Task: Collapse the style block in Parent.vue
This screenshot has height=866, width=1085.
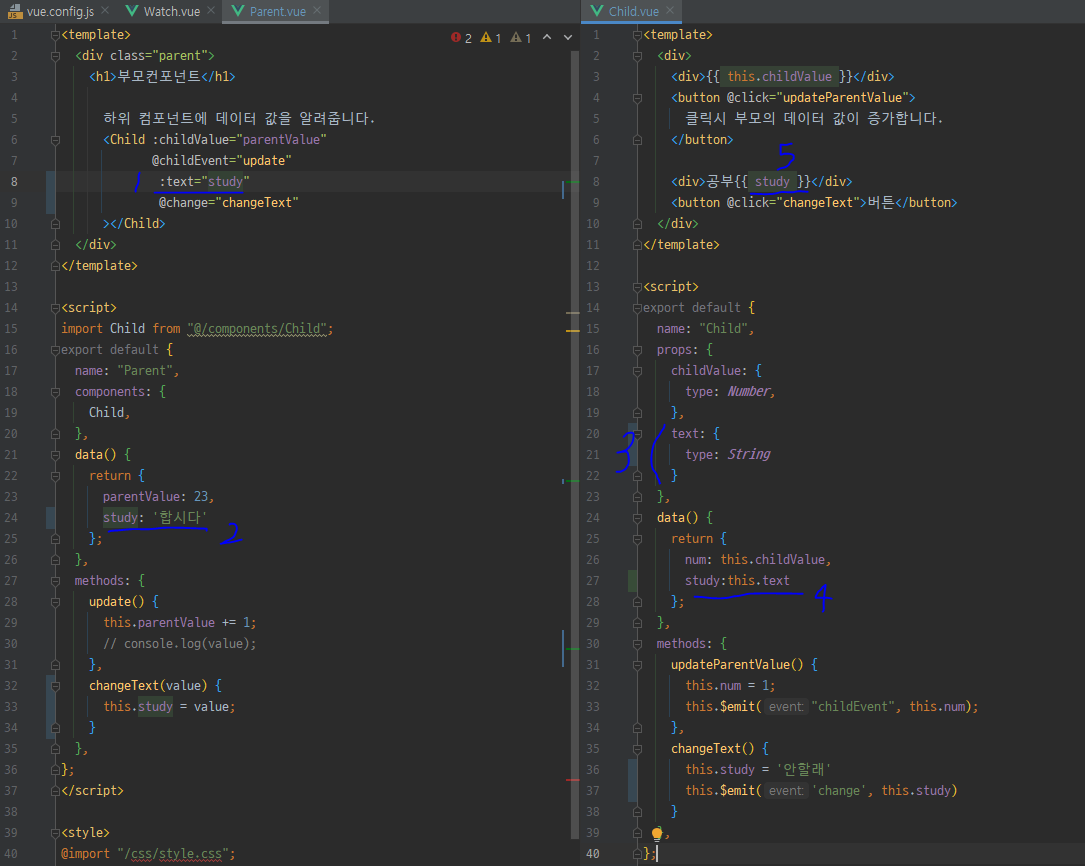Action: [x=55, y=833]
